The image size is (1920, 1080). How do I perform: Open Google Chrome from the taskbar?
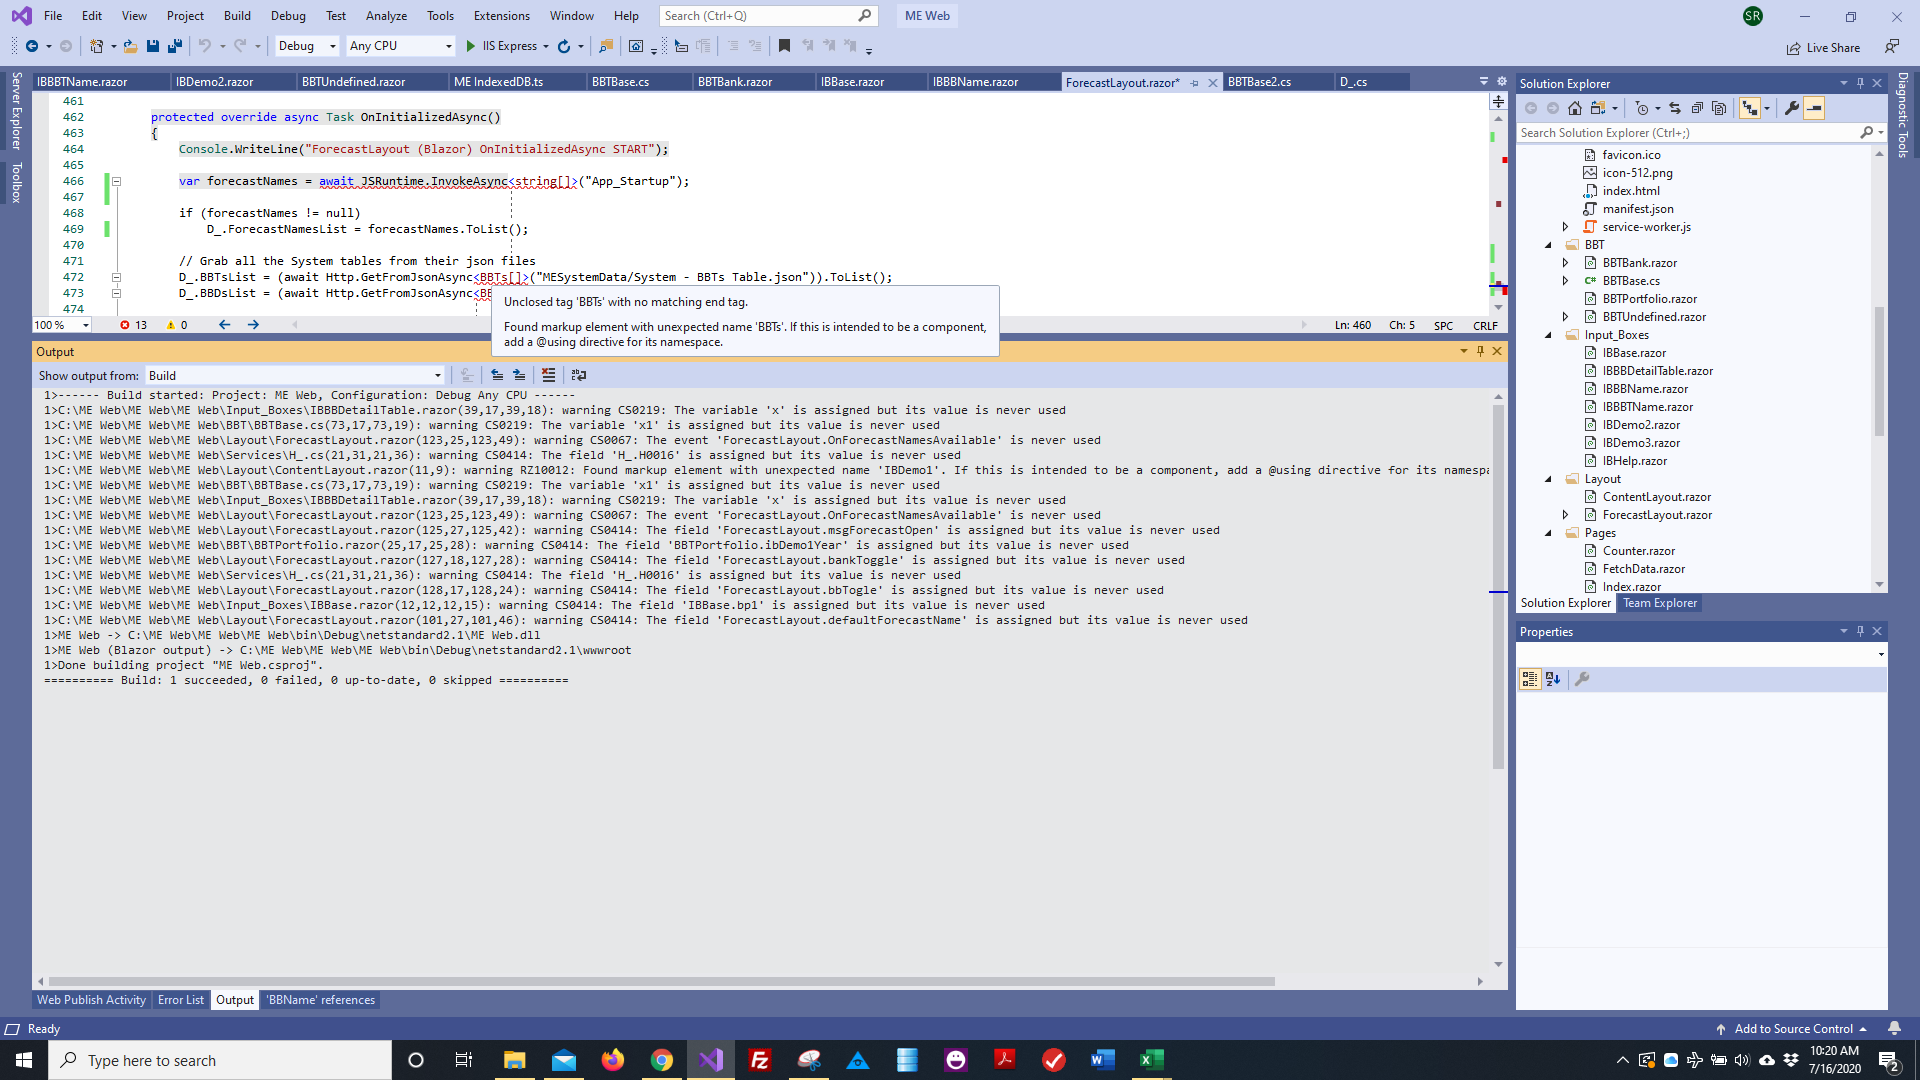click(x=662, y=1059)
